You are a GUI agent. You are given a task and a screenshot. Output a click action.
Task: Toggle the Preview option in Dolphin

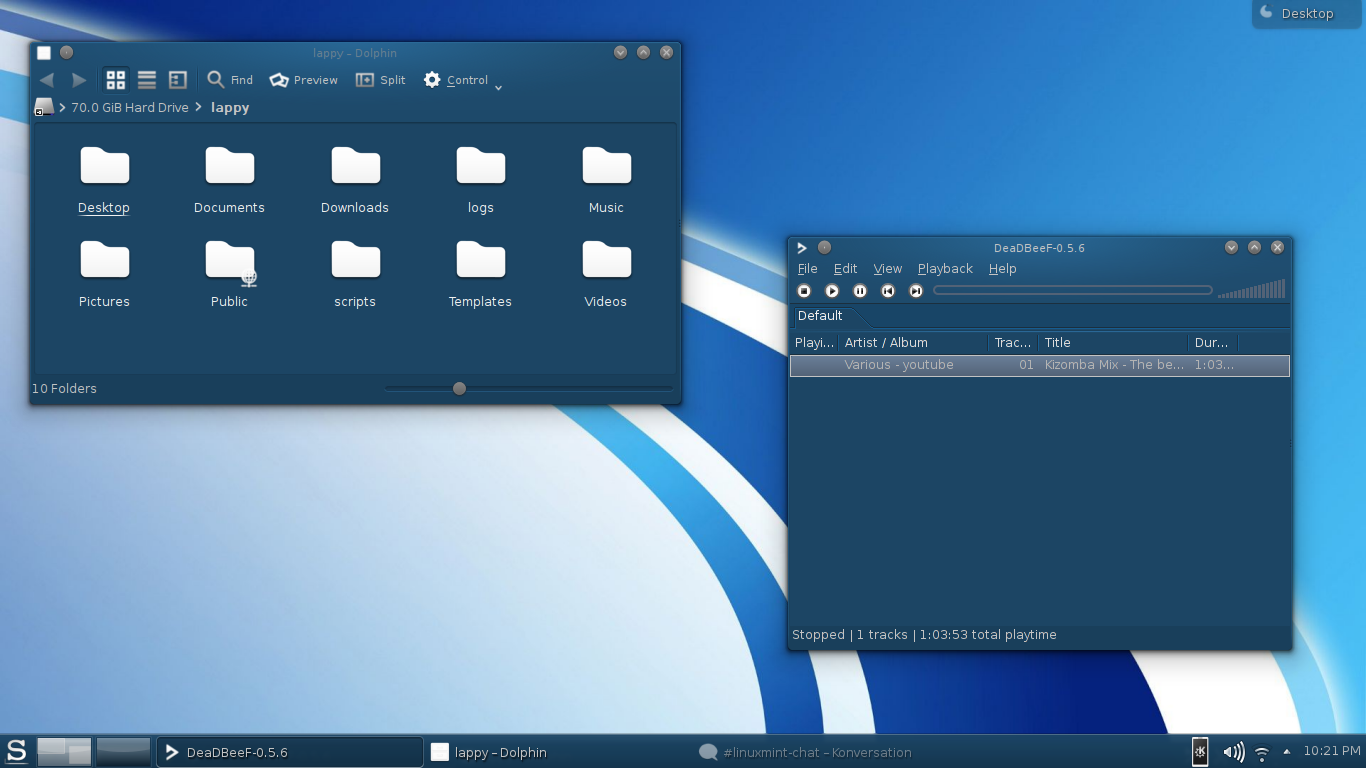[x=304, y=80]
